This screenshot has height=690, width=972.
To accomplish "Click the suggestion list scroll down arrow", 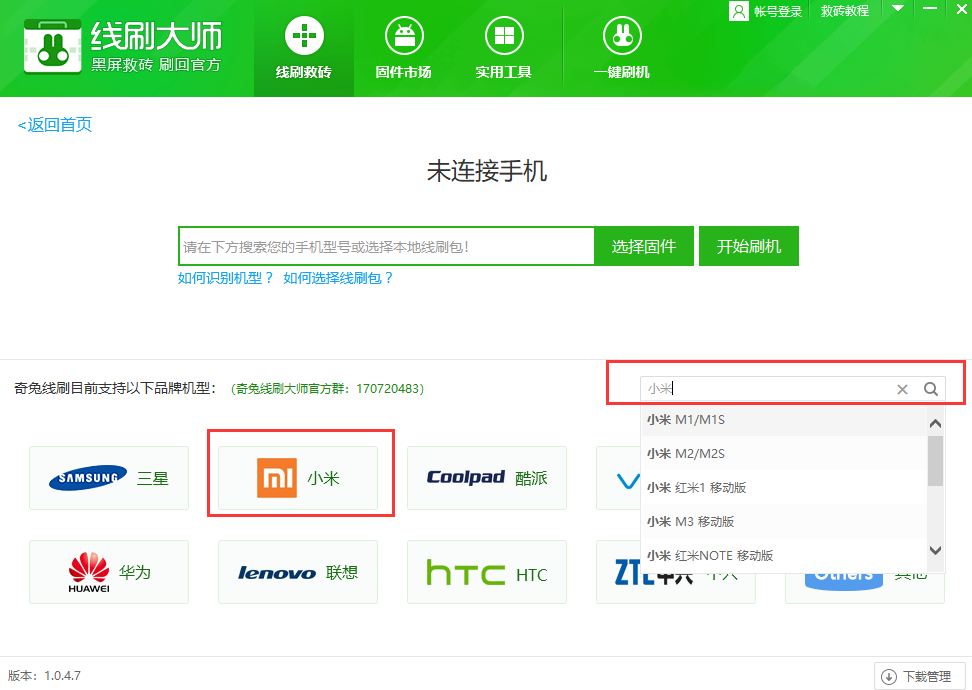I will click(935, 550).
